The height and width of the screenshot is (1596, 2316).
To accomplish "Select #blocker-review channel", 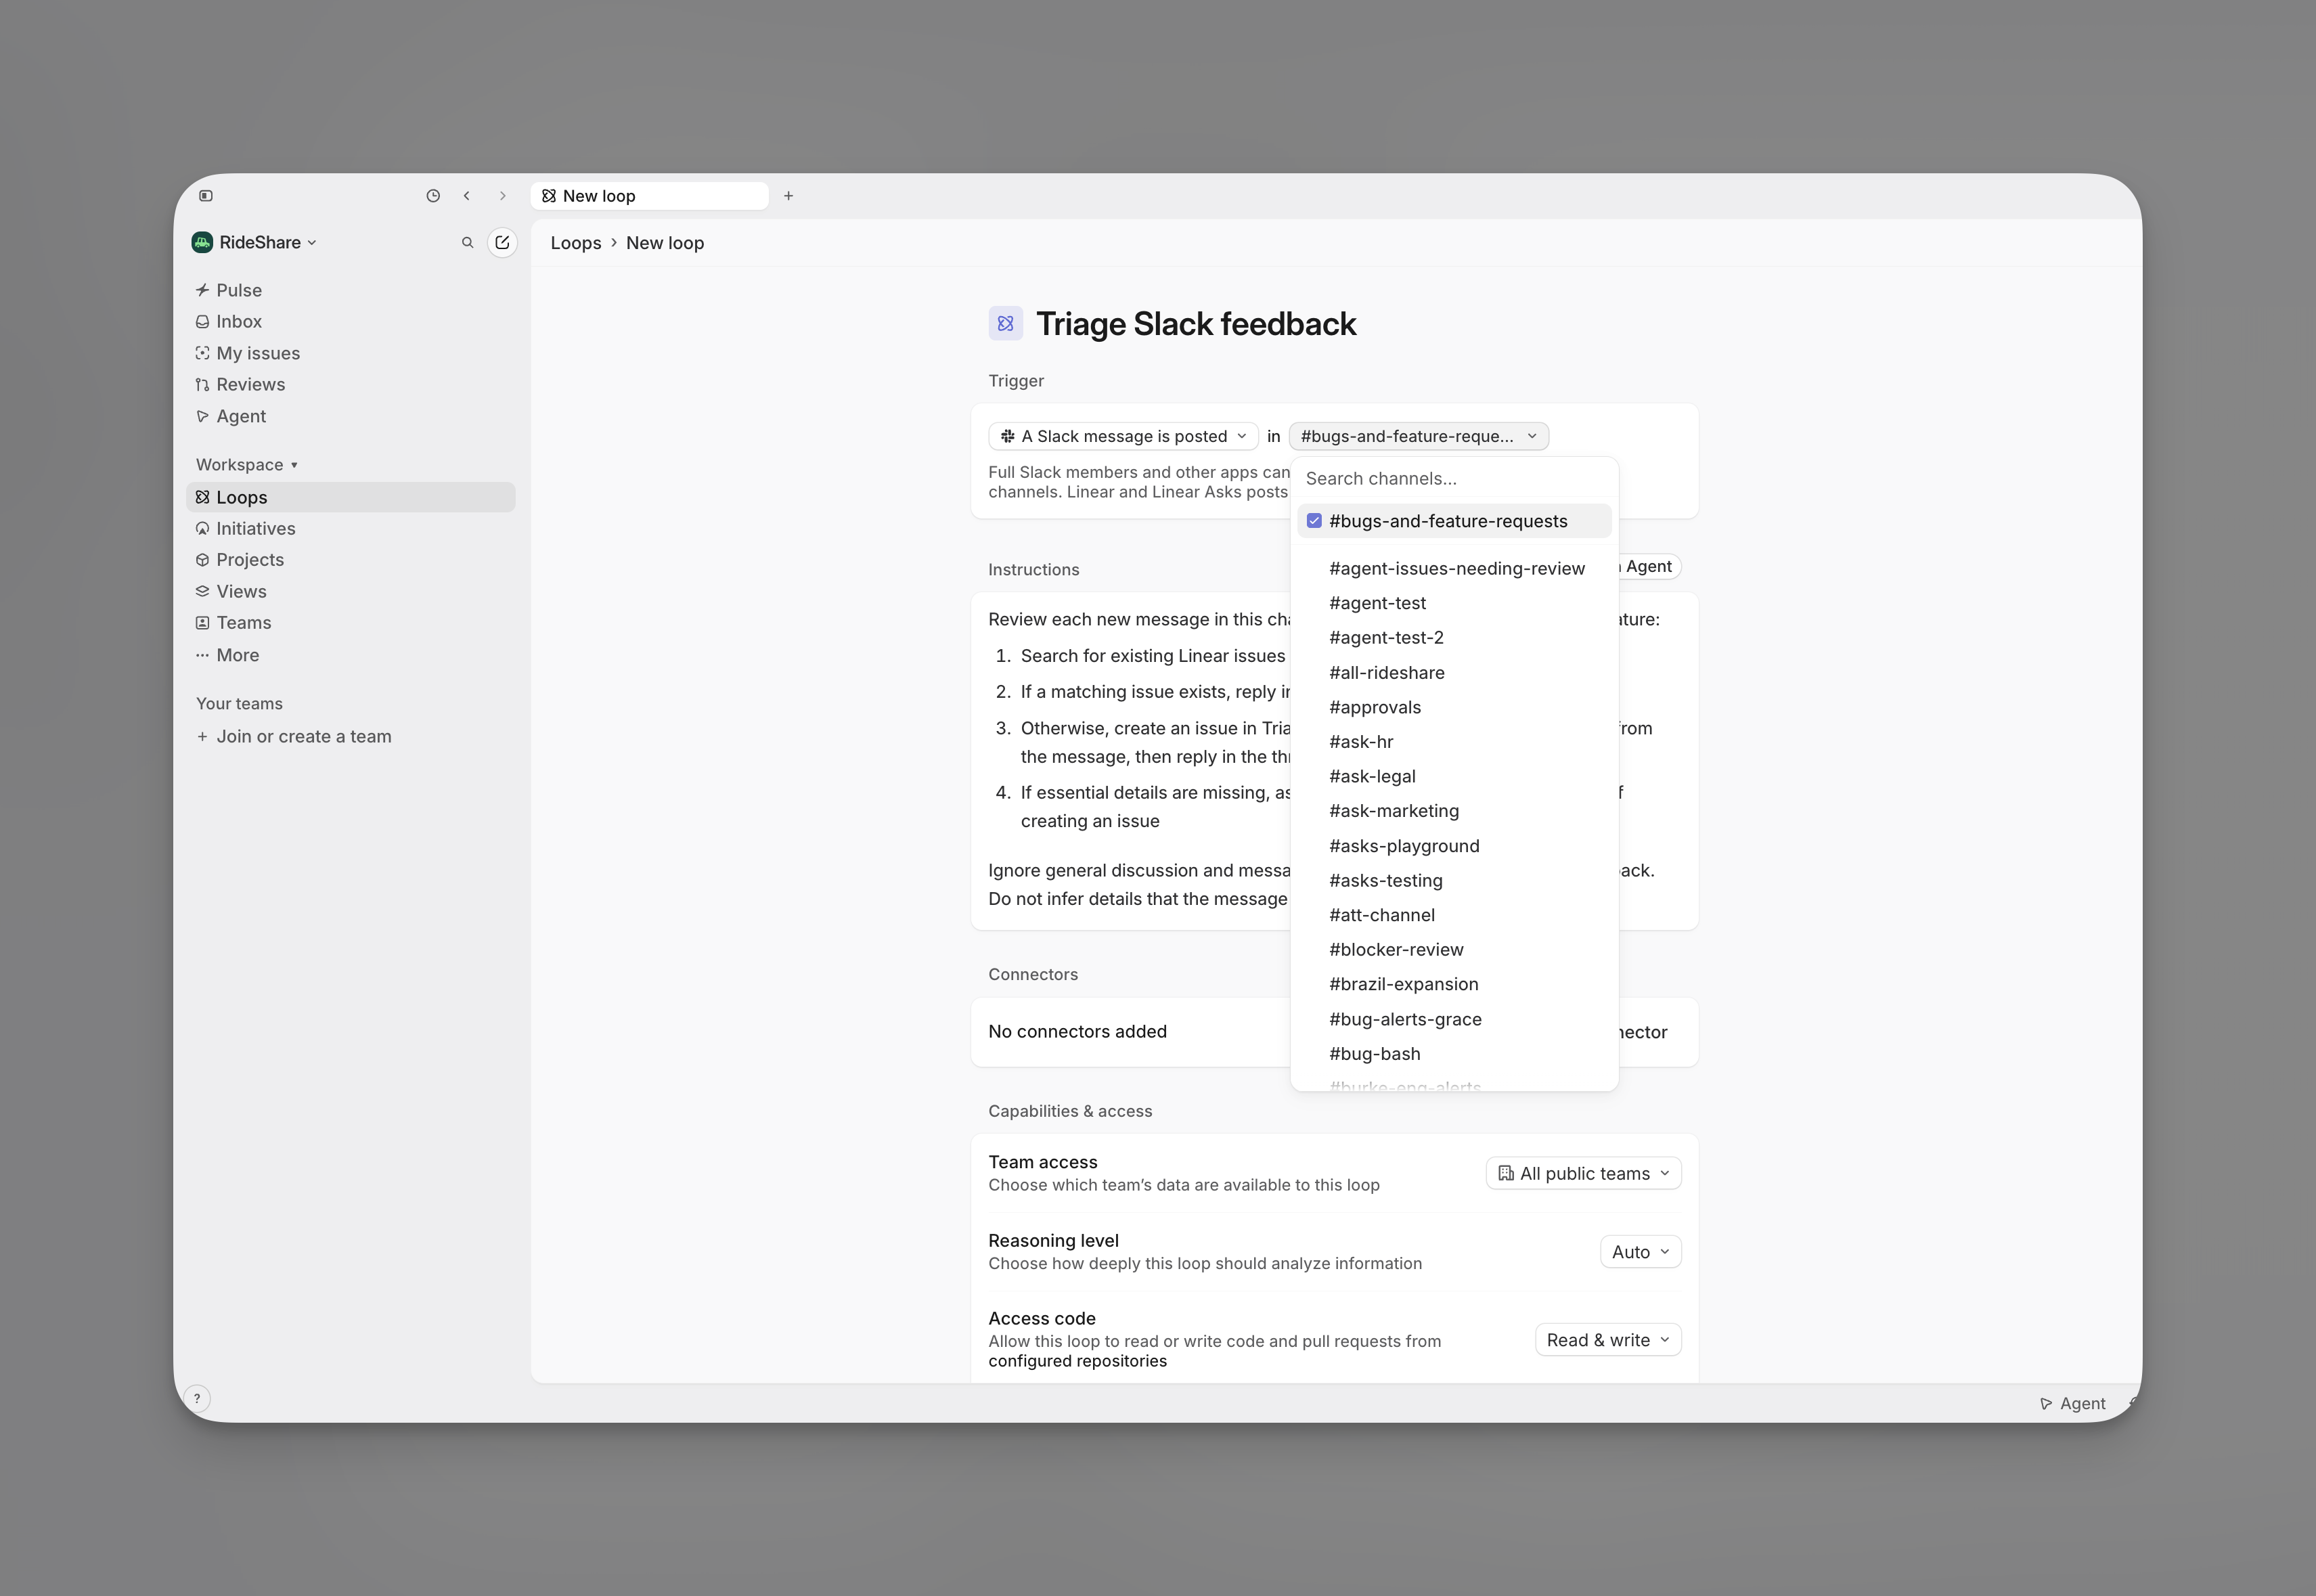I will [x=1454, y=950].
